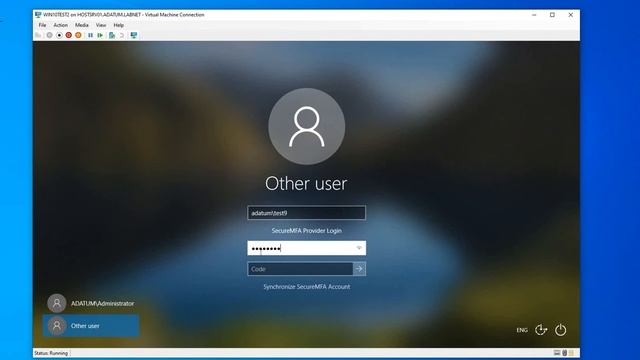Click the lock status bar icon
This screenshot has width=640, height=360.
[x=571, y=353]
